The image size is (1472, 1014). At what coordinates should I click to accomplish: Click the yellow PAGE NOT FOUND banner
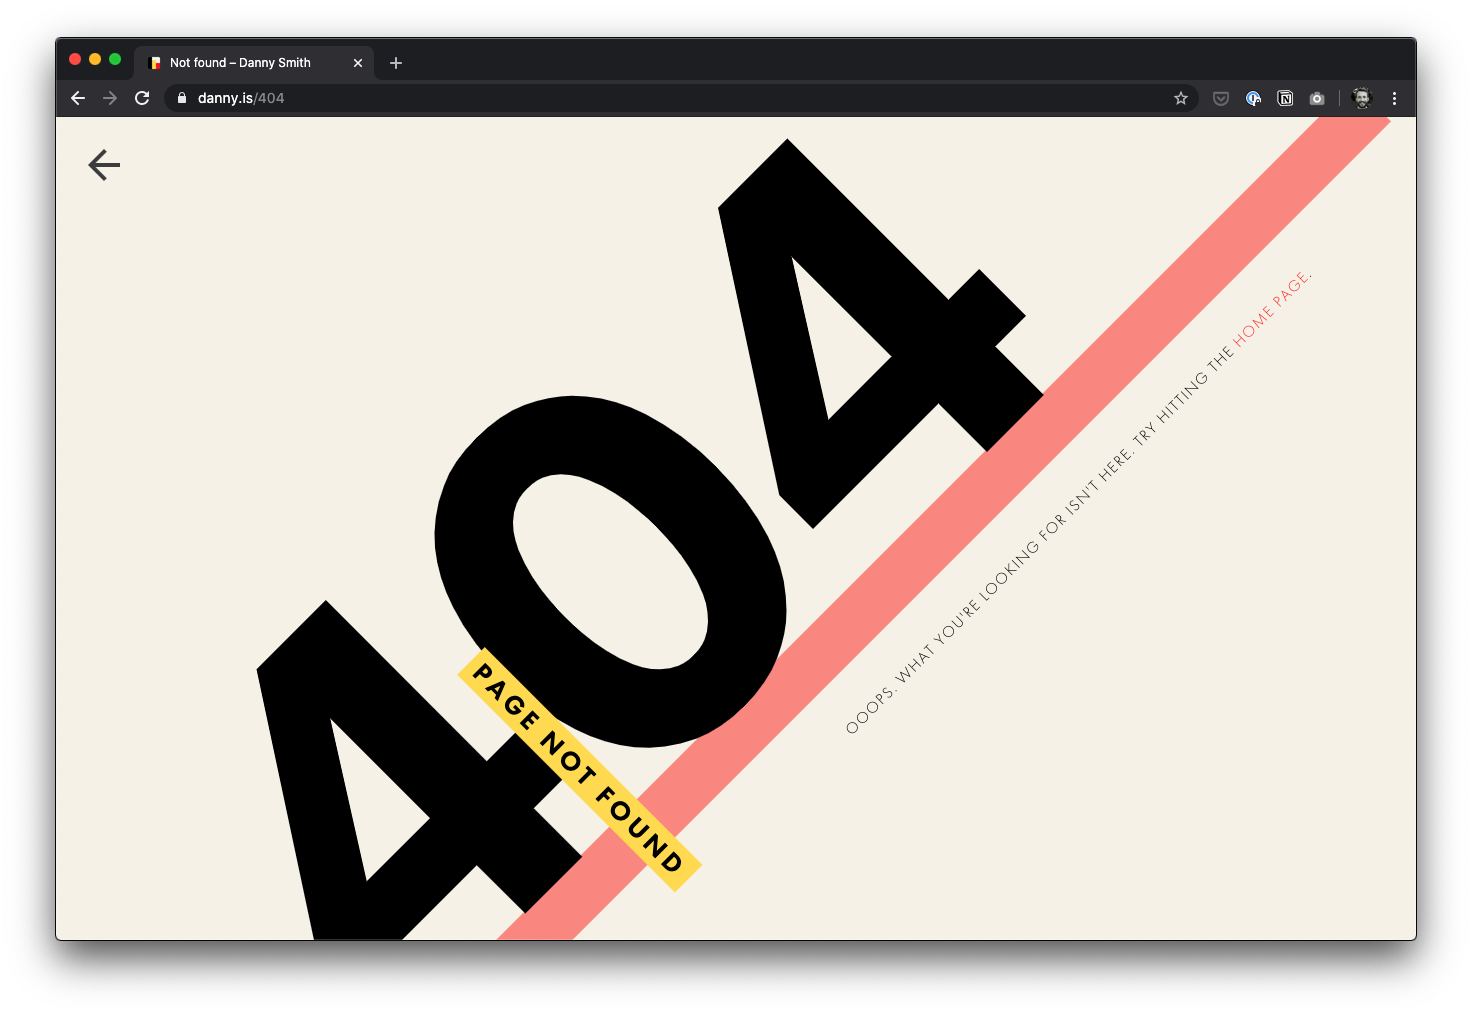[x=579, y=768]
